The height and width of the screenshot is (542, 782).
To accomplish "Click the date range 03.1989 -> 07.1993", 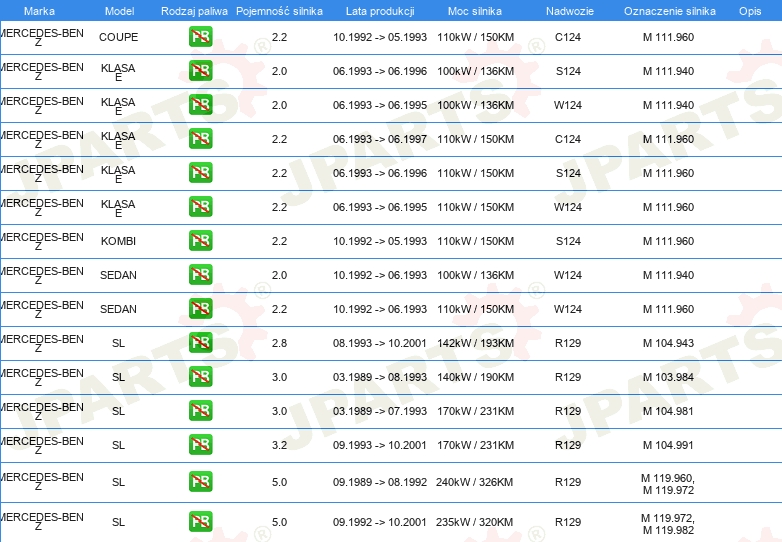I will coord(380,411).
